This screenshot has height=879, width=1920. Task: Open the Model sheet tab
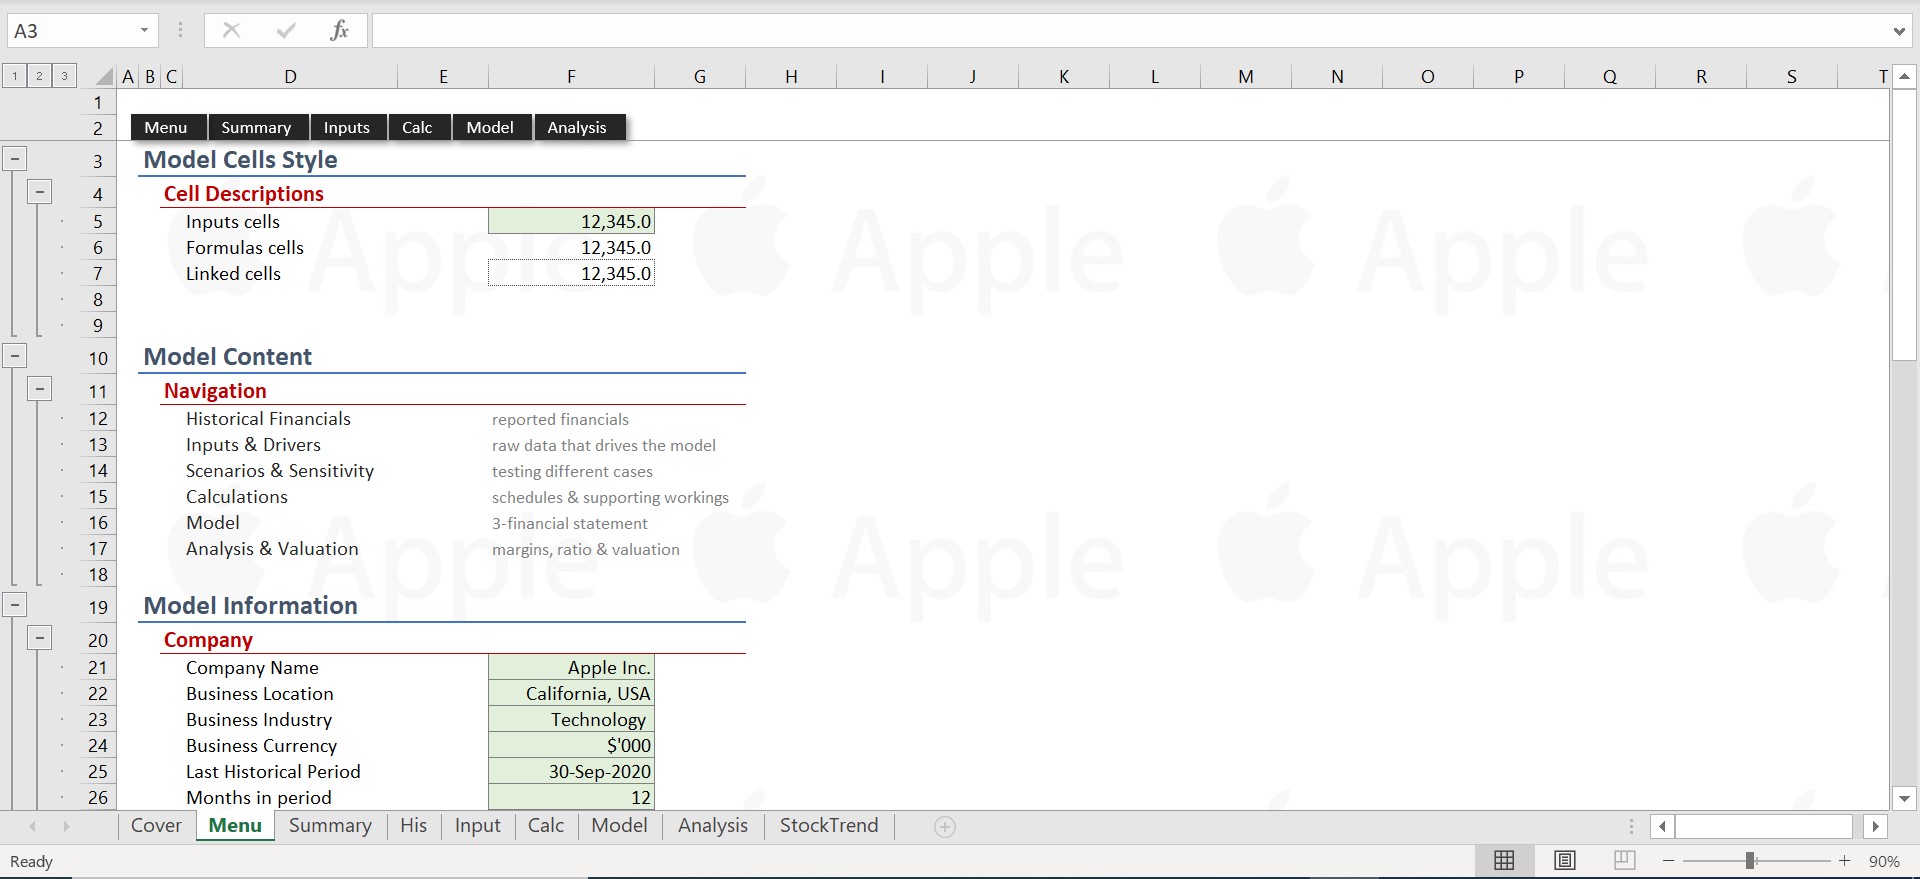pyautogui.click(x=619, y=826)
